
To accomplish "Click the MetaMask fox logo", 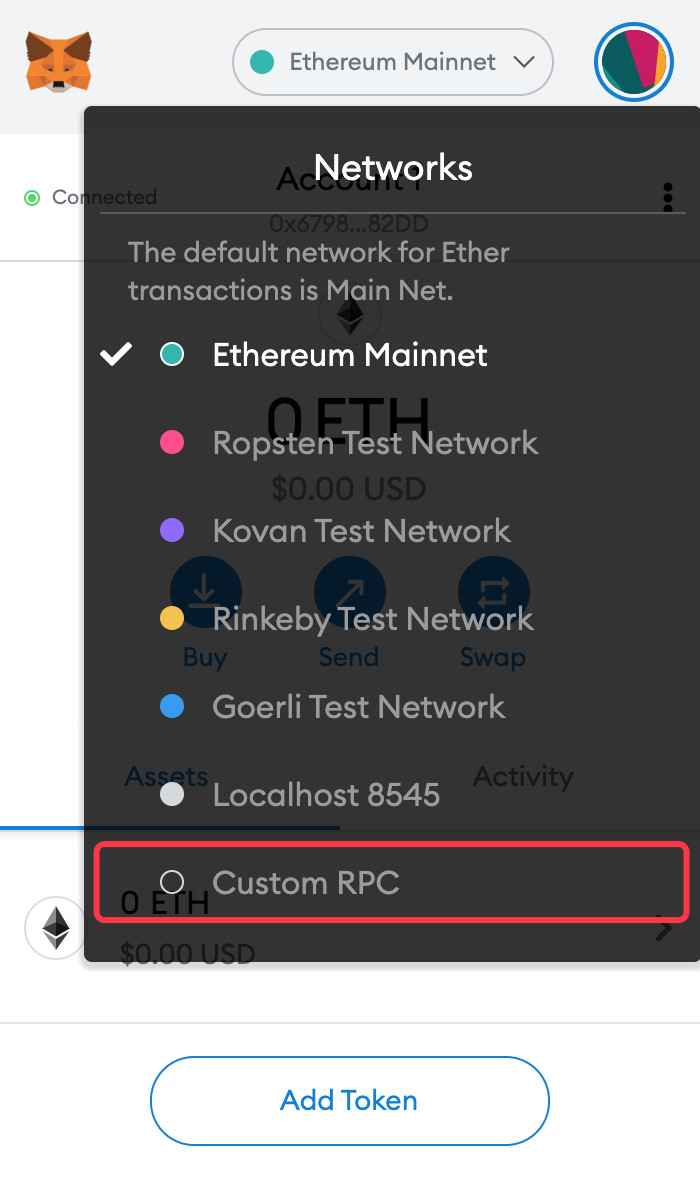I will pos(59,62).
